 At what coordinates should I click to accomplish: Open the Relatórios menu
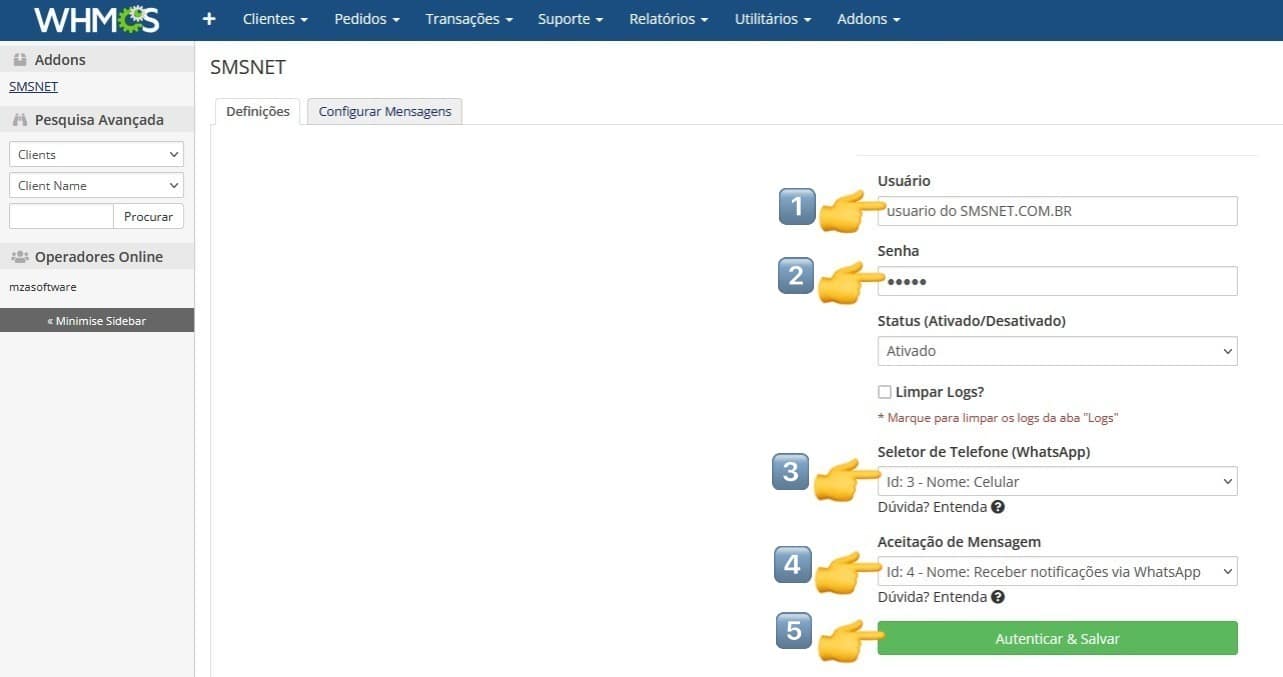click(668, 19)
